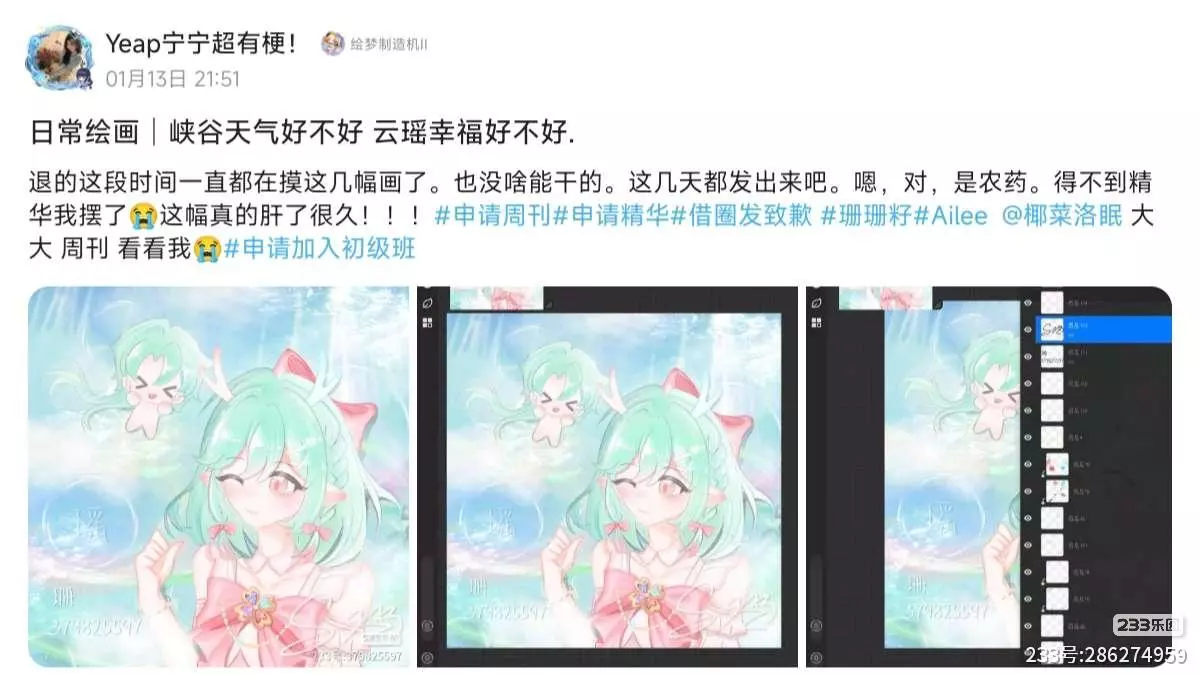Toggle eye icon of topmost layer
The width and height of the screenshot is (1199, 675).
(x=1028, y=303)
